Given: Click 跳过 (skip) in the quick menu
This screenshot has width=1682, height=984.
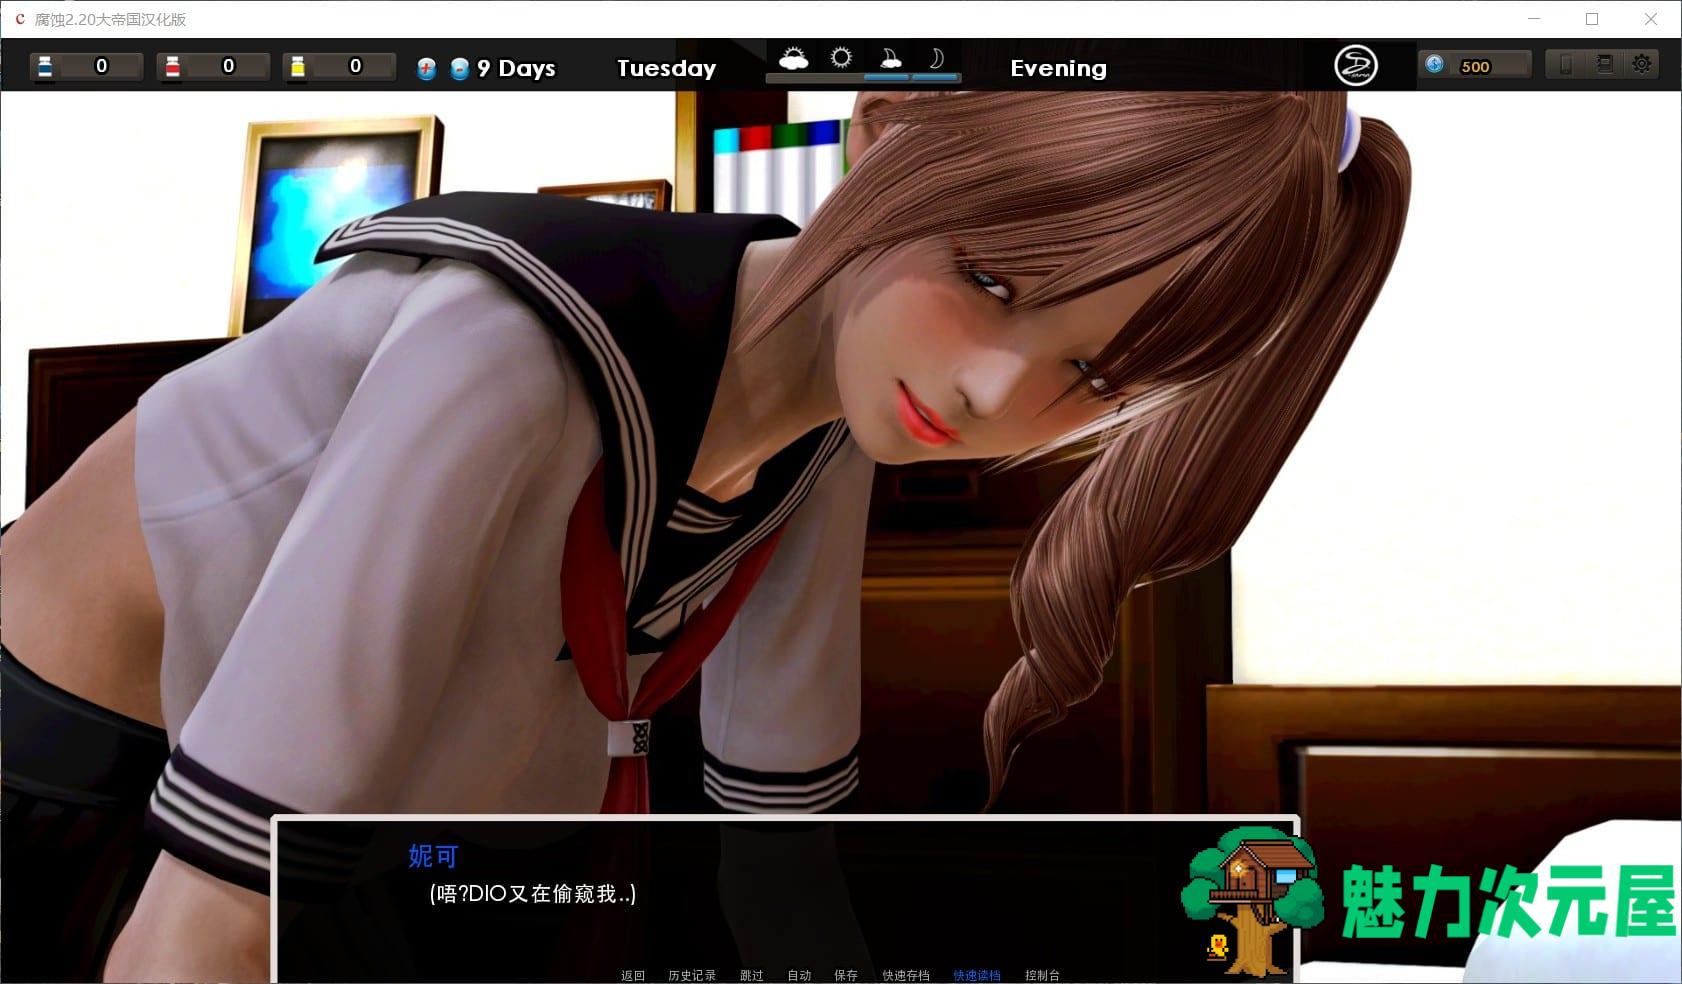Looking at the screenshot, I should tap(751, 975).
